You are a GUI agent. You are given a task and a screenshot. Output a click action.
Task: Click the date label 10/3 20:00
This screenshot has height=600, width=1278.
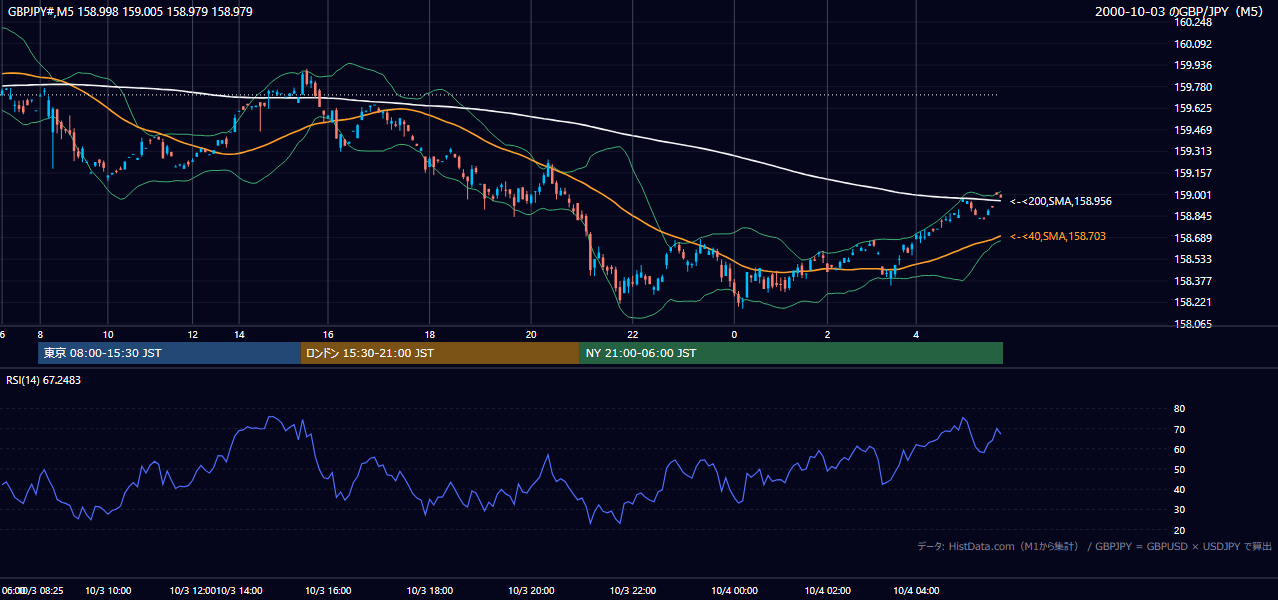[x=531, y=591]
